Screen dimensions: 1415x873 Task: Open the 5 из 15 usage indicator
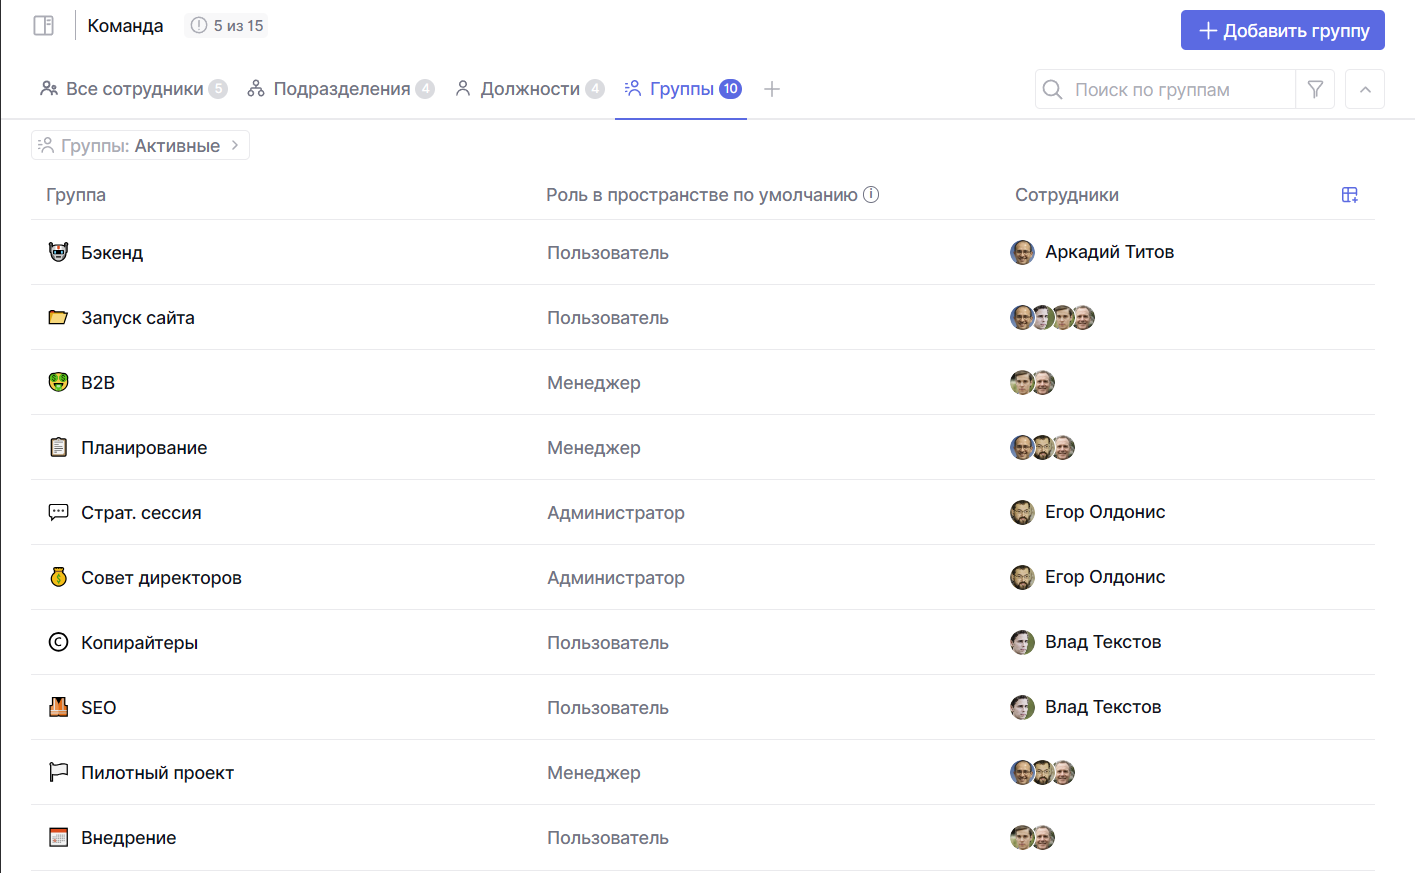pos(227,26)
